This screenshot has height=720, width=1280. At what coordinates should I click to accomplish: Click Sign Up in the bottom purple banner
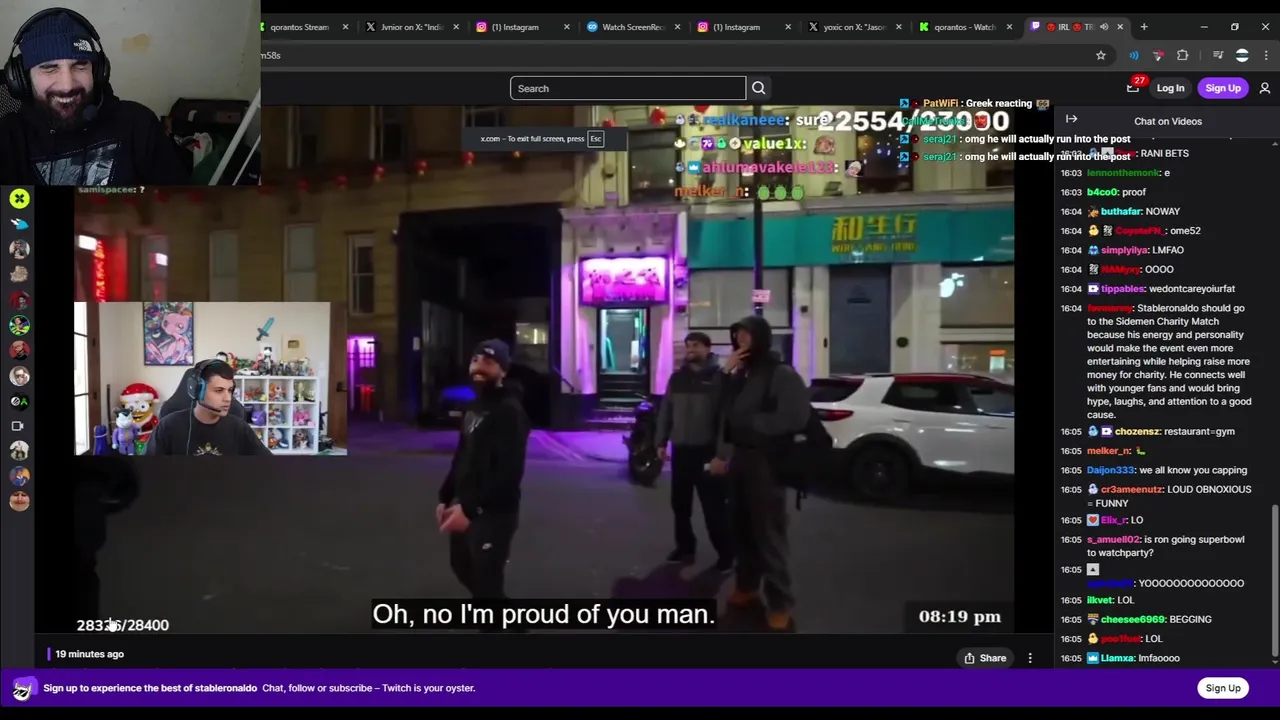pos(1222,688)
